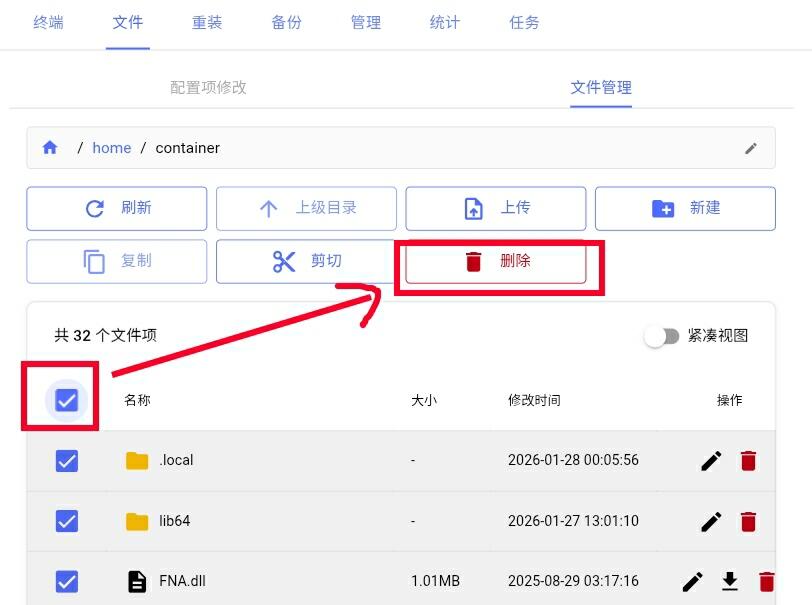The image size is (812, 605).
Task: Click the date 2025-08-29 03:17:16
Action: (573, 581)
